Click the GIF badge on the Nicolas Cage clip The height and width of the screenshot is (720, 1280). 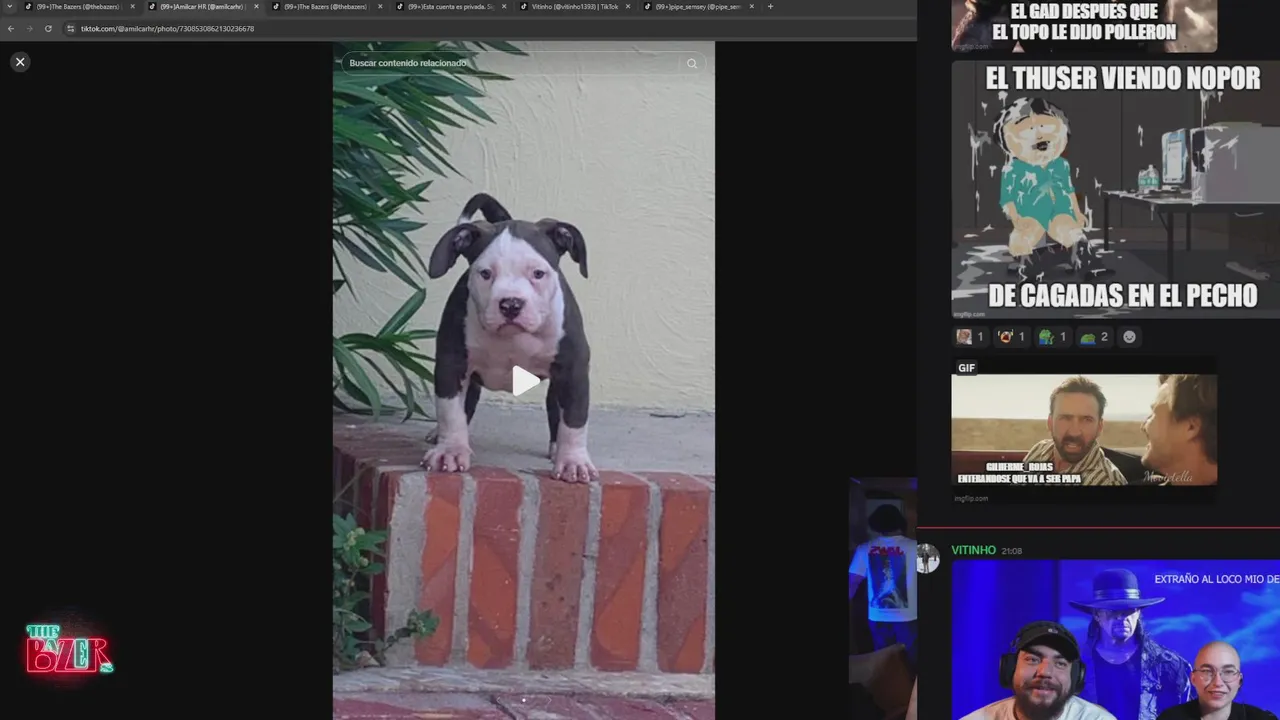[966, 368]
